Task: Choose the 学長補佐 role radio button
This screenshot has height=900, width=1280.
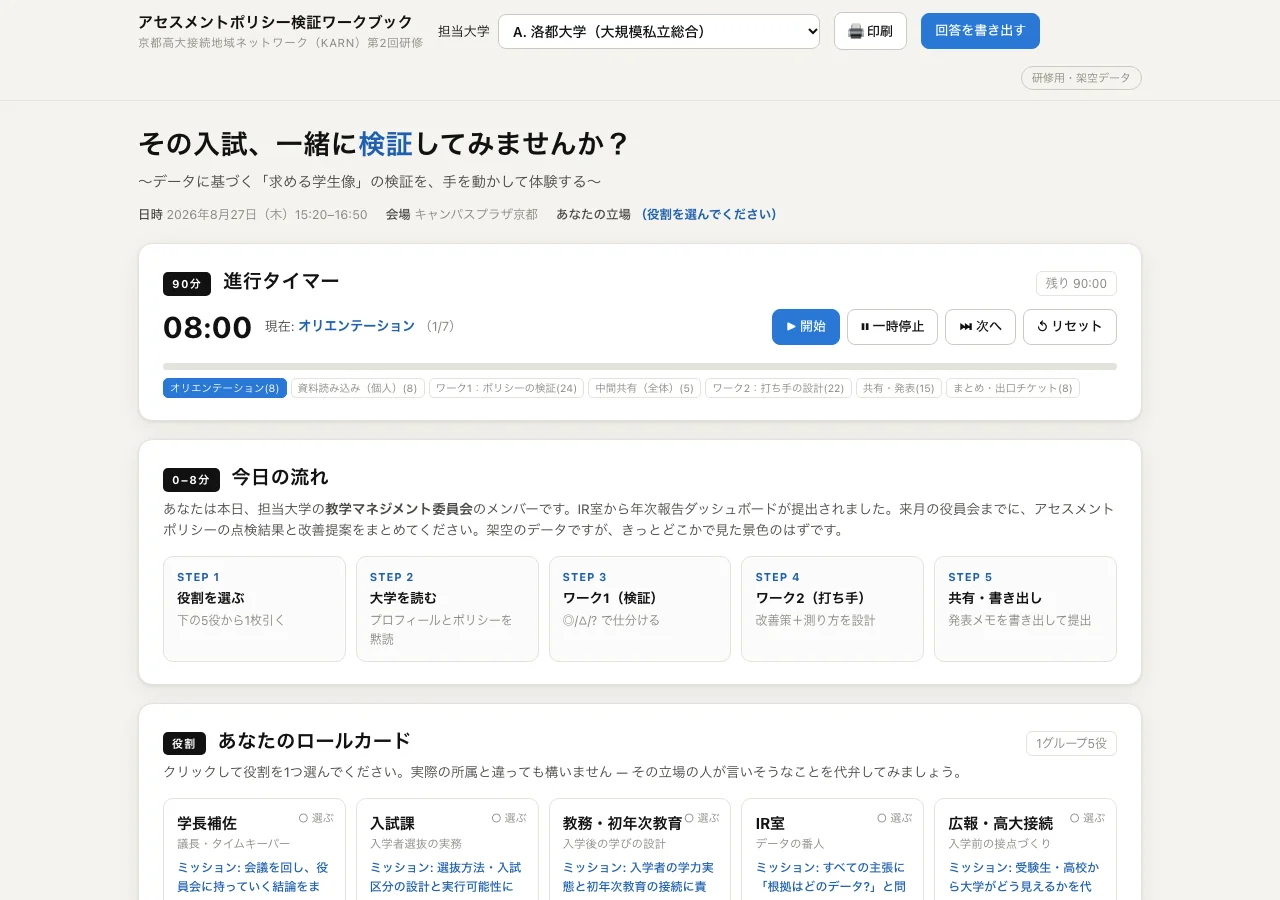Action: (x=304, y=818)
